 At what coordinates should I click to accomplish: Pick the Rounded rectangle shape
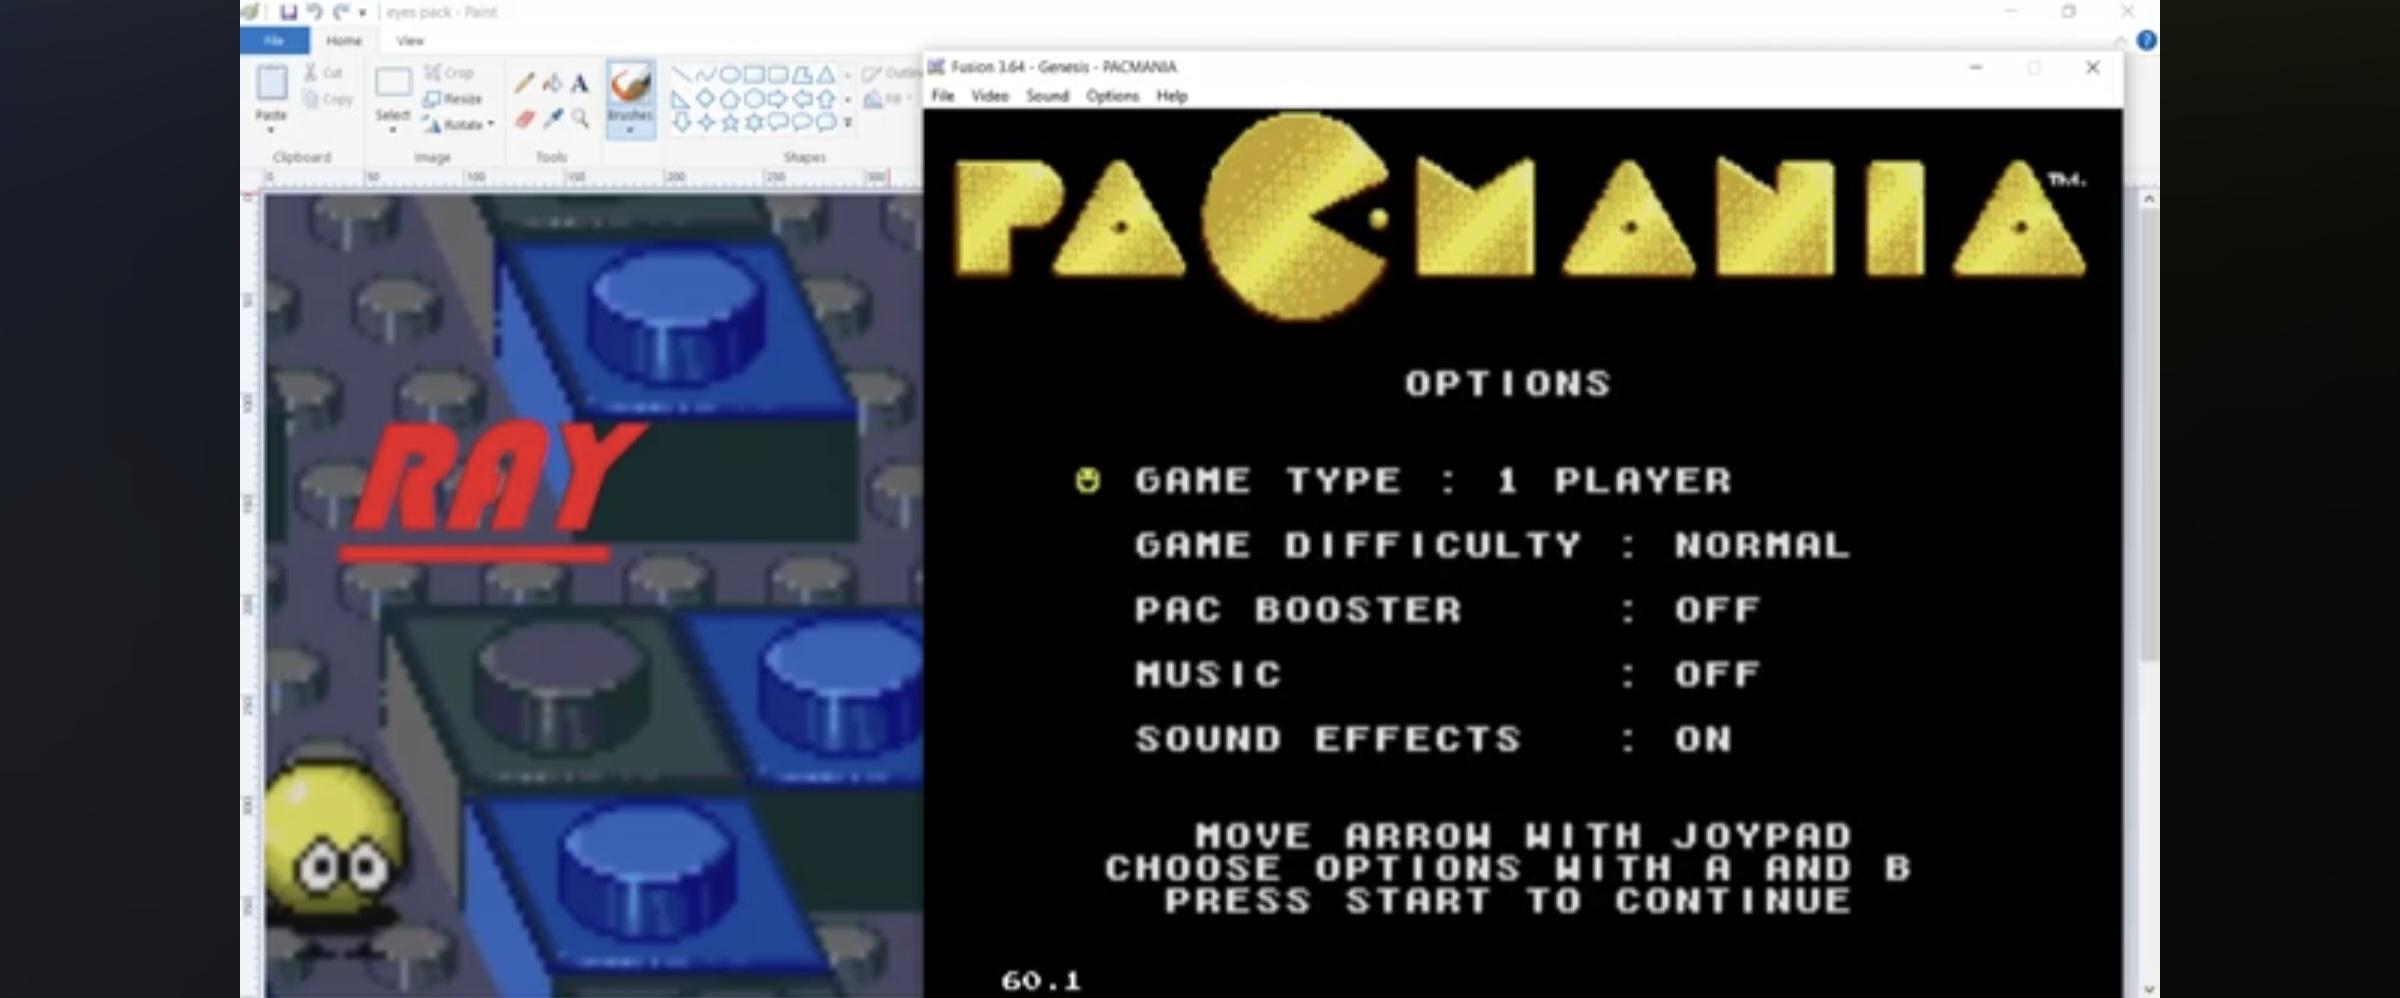(x=778, y=74)
